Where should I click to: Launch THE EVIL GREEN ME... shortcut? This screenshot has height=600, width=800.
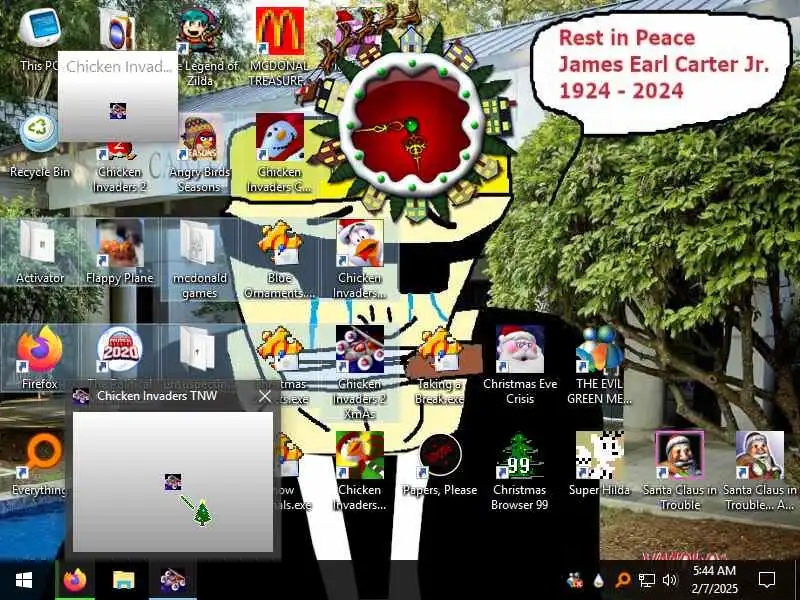pos(599,365)
